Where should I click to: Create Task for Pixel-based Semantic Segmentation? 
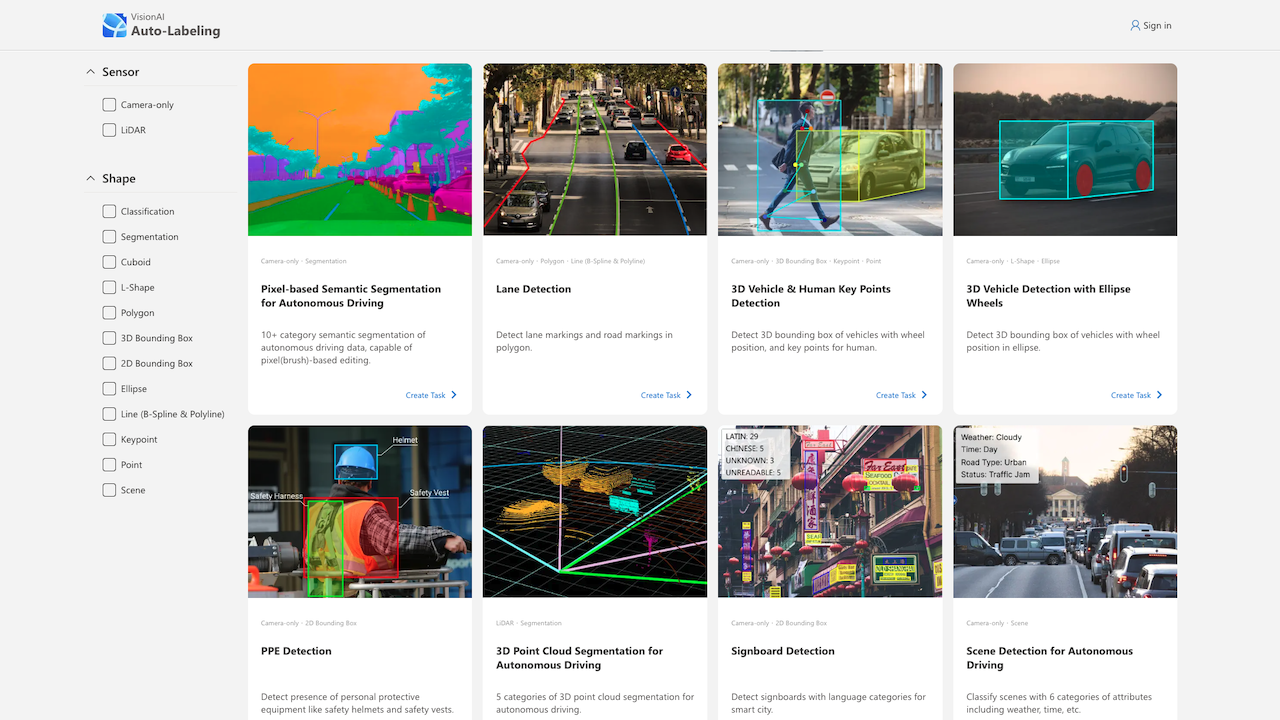(x=431, y=395)
